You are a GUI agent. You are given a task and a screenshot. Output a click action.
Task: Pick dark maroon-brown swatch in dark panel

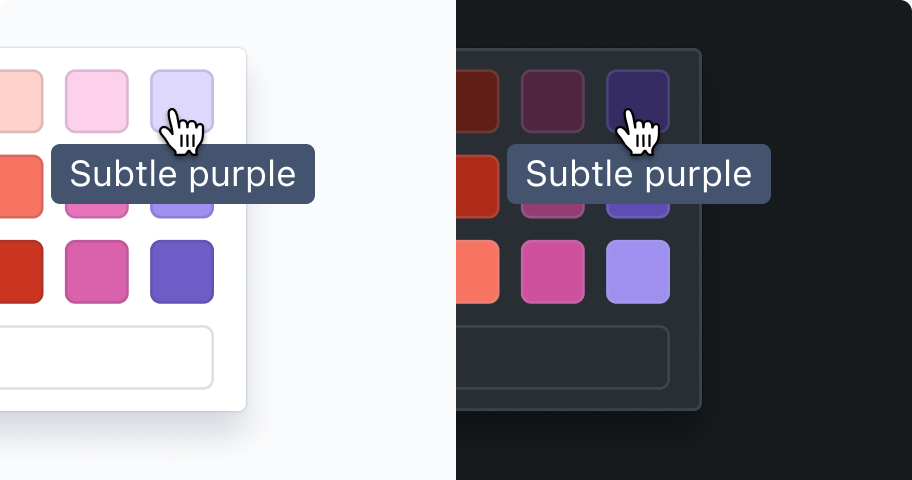[478, 101]
